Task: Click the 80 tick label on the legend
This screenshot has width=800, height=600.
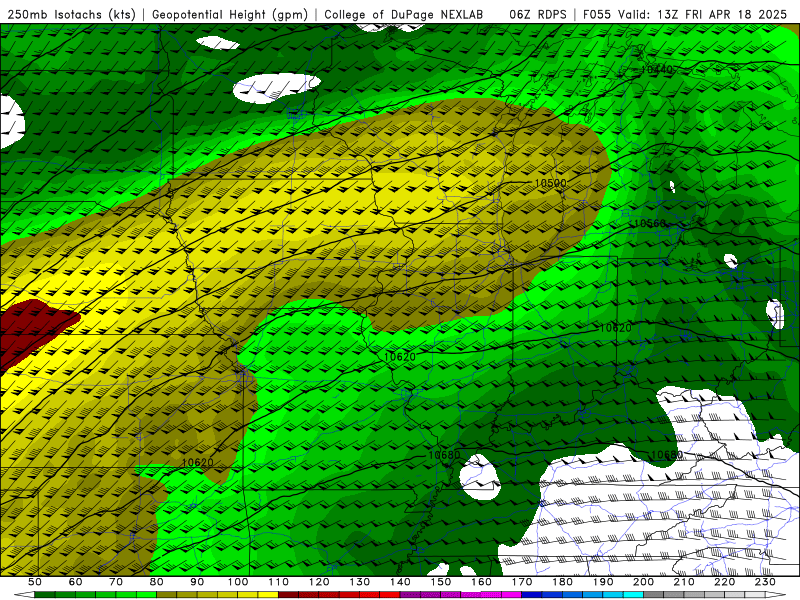Action: (x=157, y=582)
